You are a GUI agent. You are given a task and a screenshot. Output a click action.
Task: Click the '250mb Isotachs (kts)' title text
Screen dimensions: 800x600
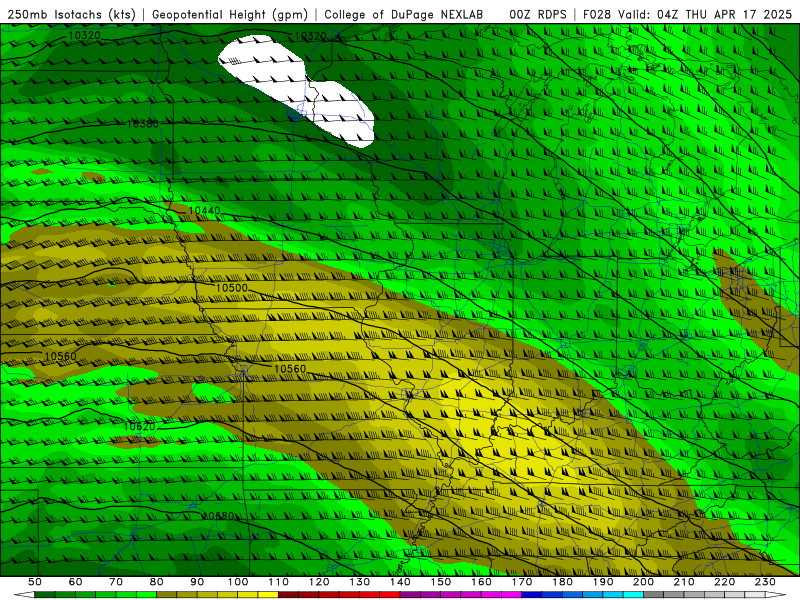(71, 14)
